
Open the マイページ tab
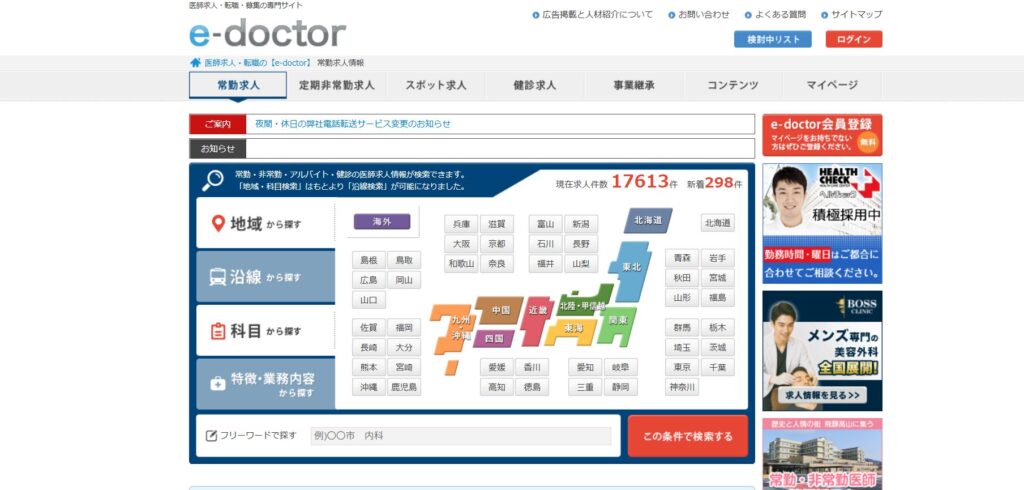[832, 85]
